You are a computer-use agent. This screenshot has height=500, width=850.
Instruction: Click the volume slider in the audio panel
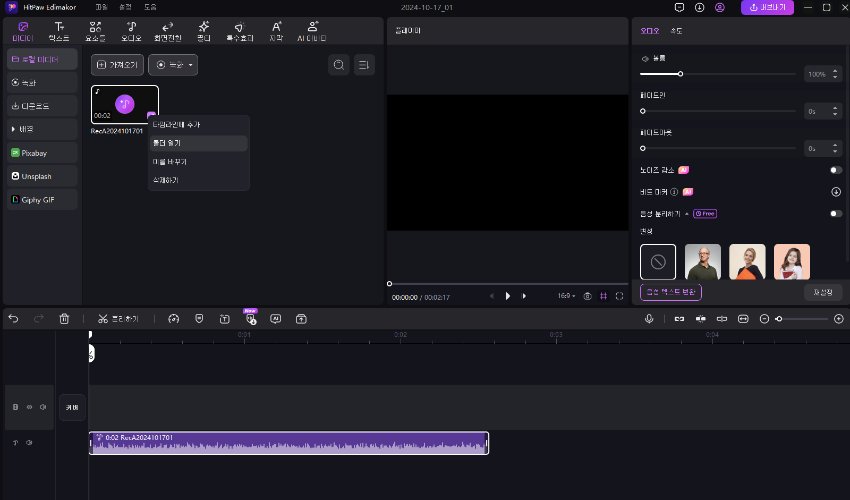[681, 74]
